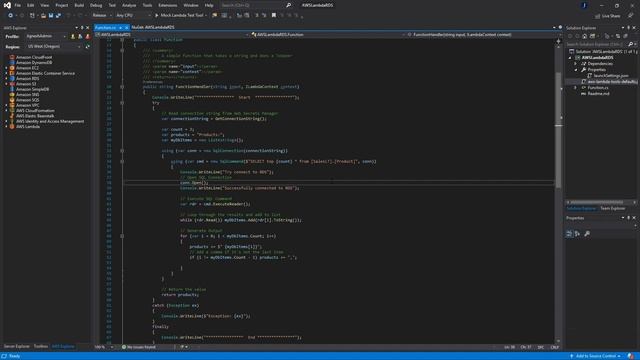
Task: Open the AWS Profile dropdown
Action: tap(46, 36)
